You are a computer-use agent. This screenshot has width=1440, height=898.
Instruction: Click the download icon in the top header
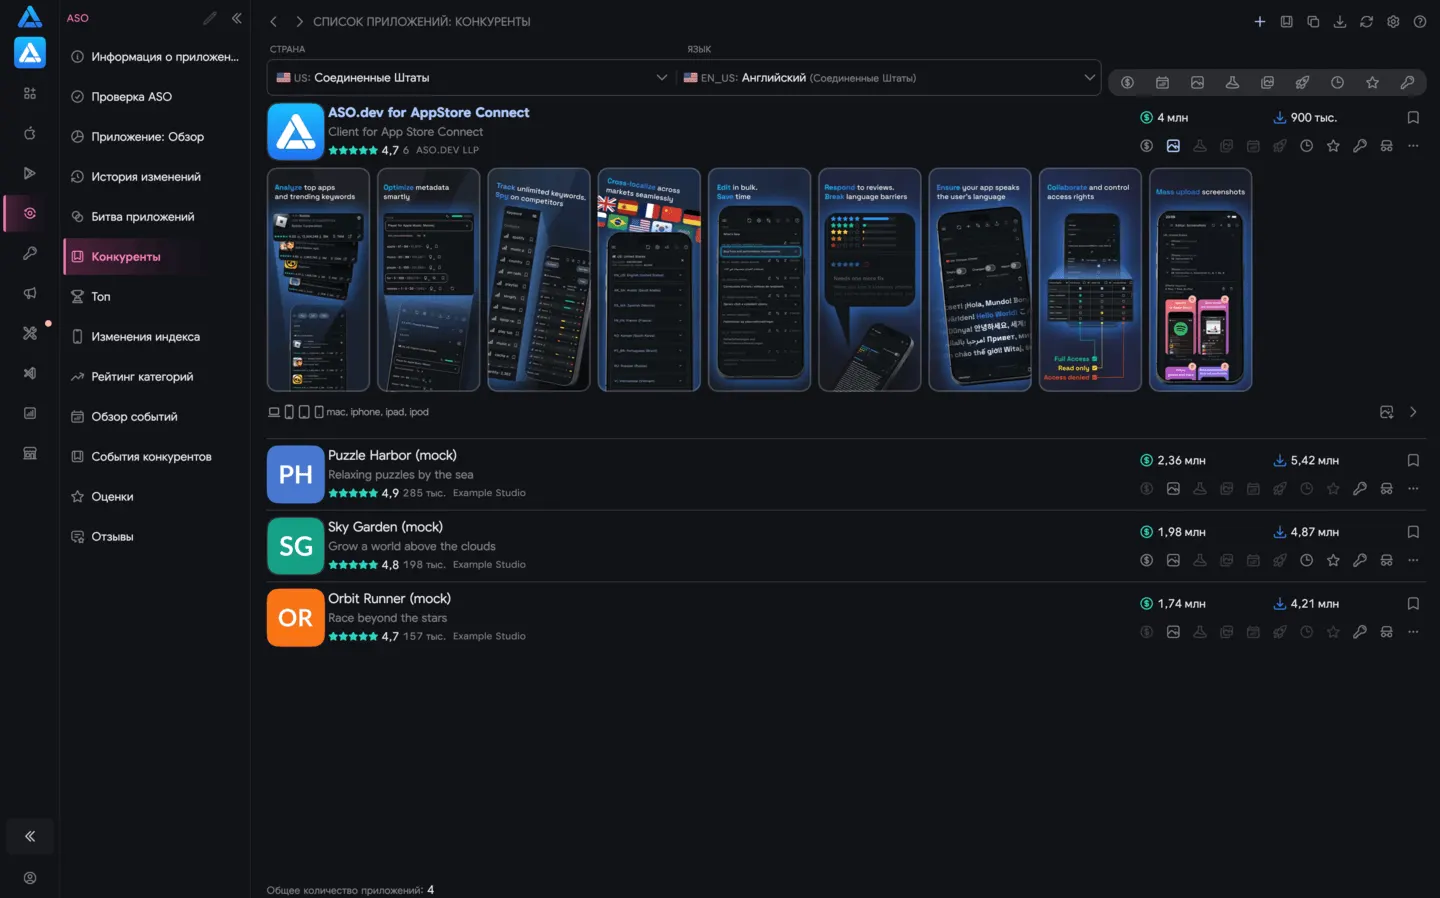click(x=1340, y=21)
